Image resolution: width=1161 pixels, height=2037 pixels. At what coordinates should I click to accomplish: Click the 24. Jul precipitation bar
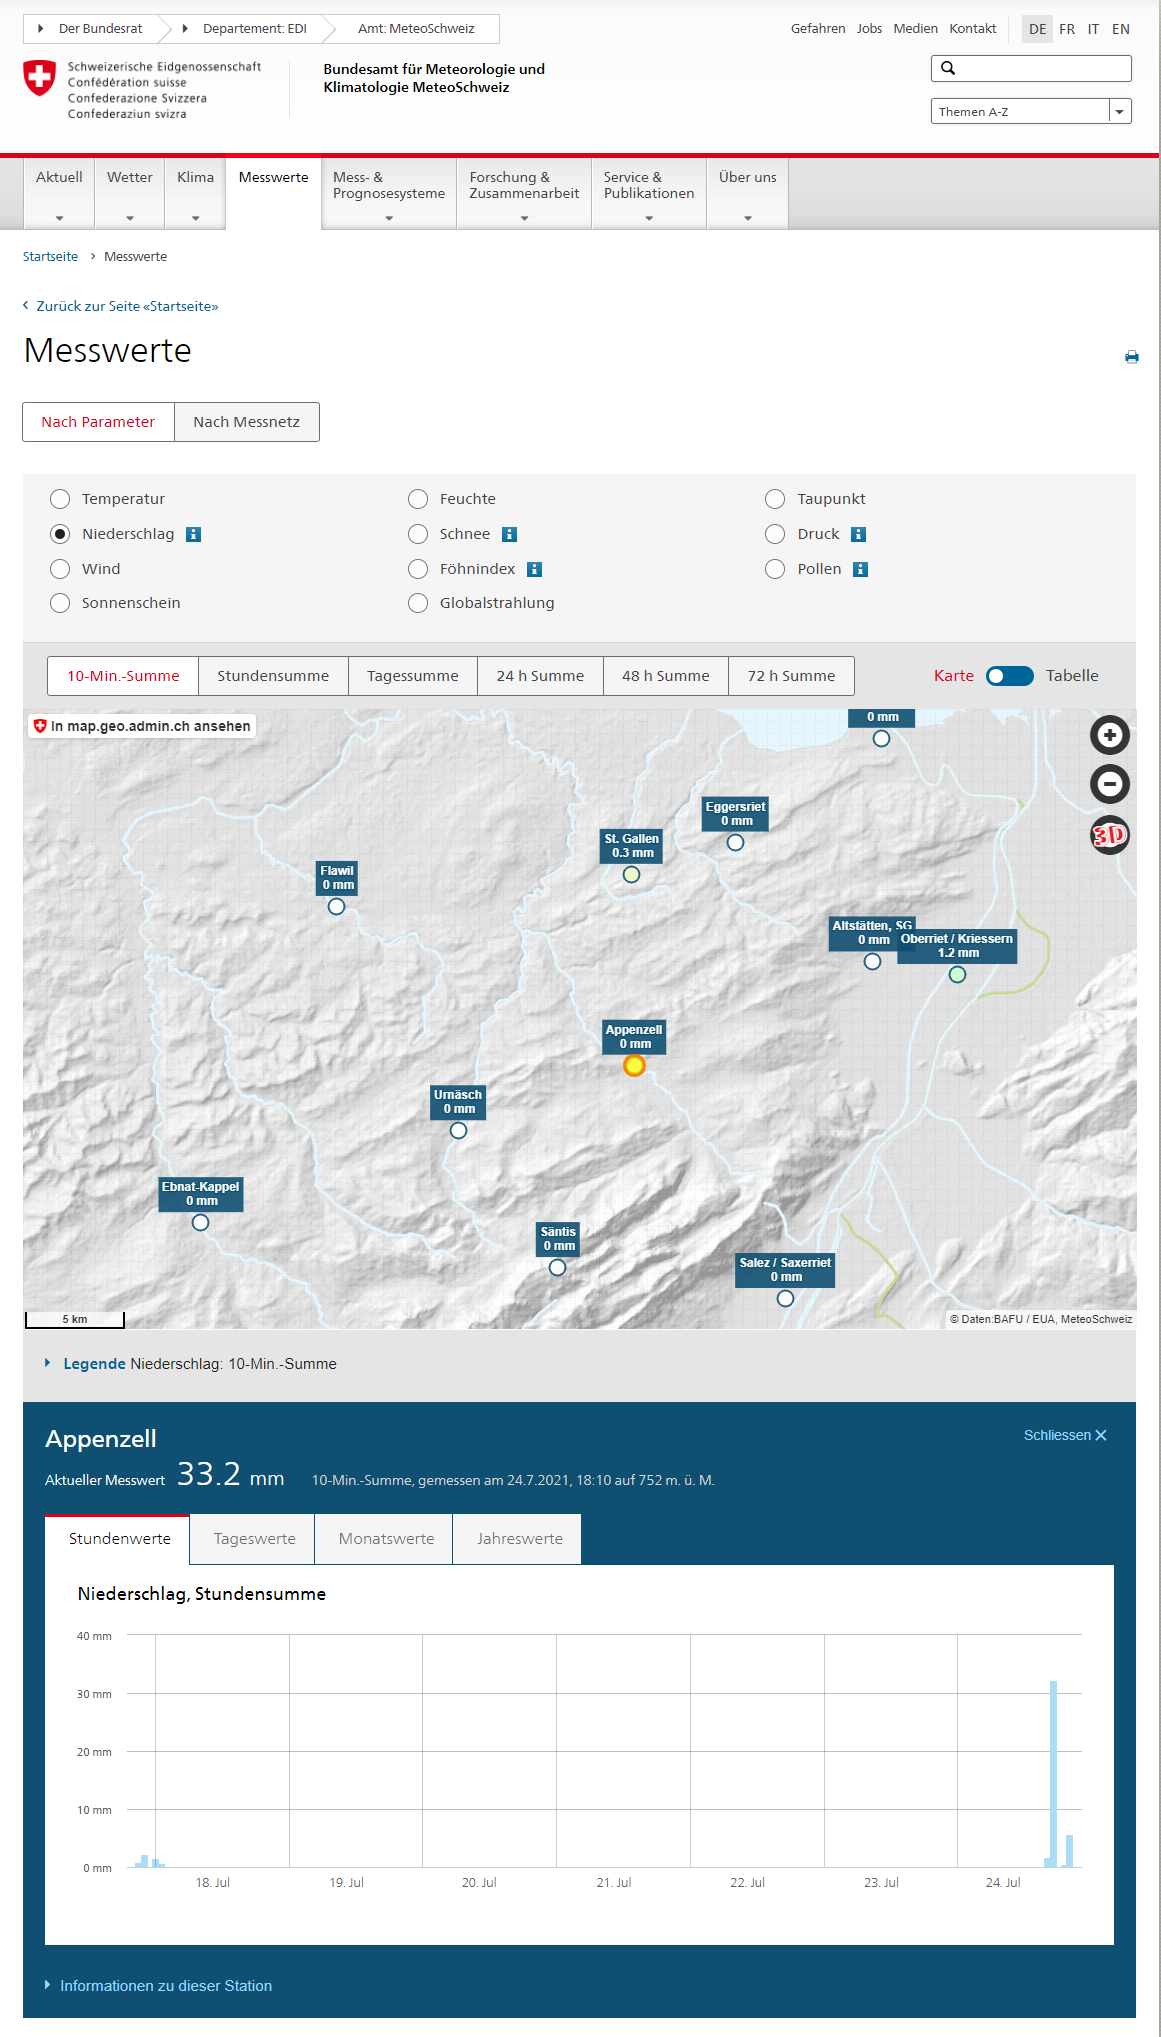point(1053,1773)
